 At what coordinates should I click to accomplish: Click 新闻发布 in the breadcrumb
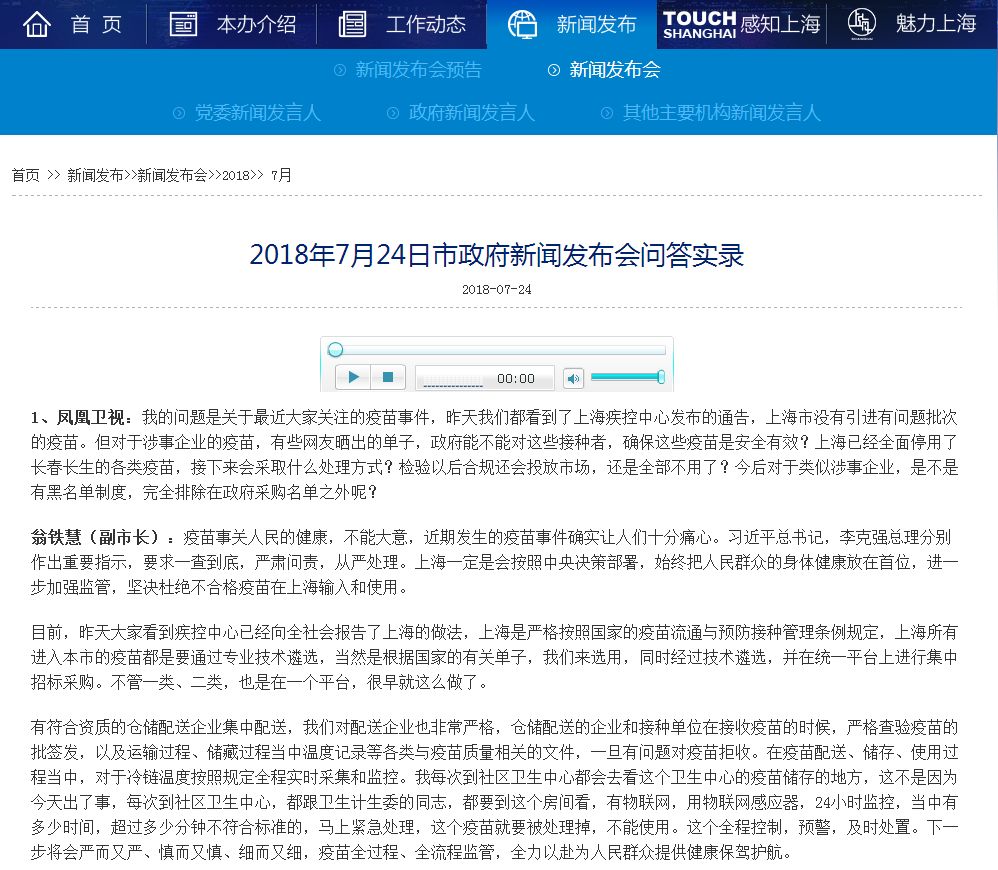tap(95, 175)
